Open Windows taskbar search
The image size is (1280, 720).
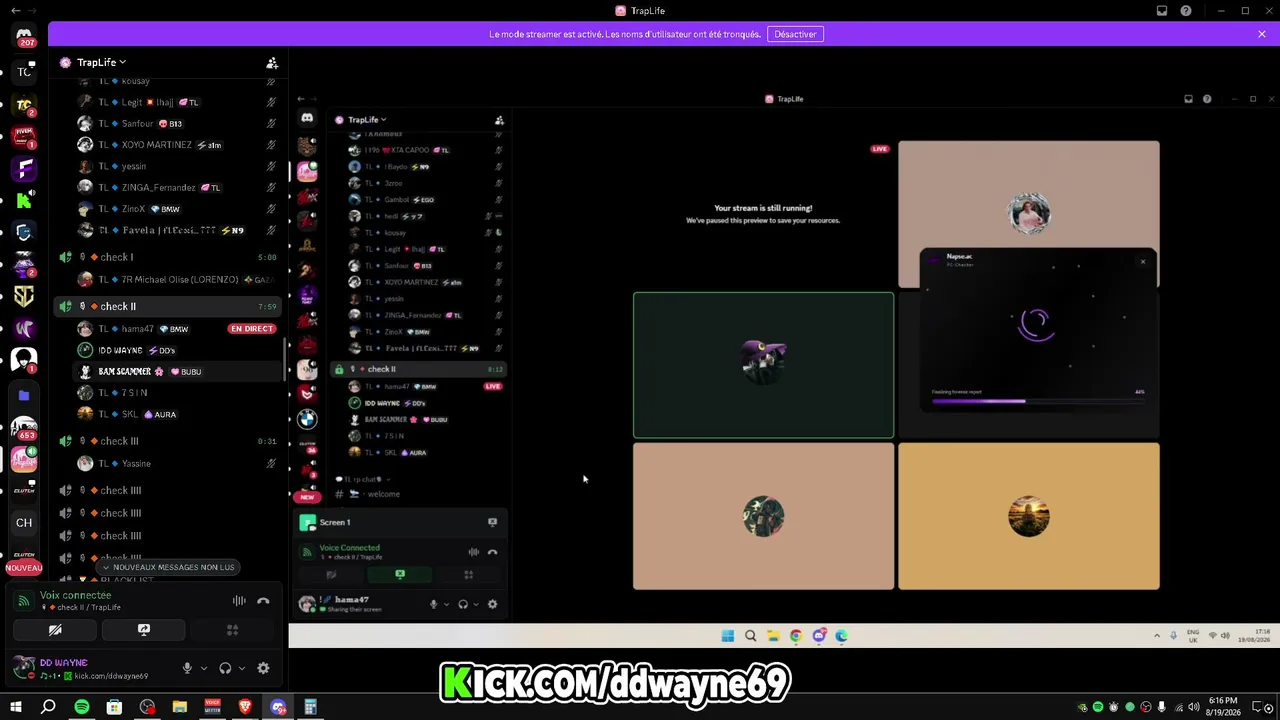click(48, 707)
